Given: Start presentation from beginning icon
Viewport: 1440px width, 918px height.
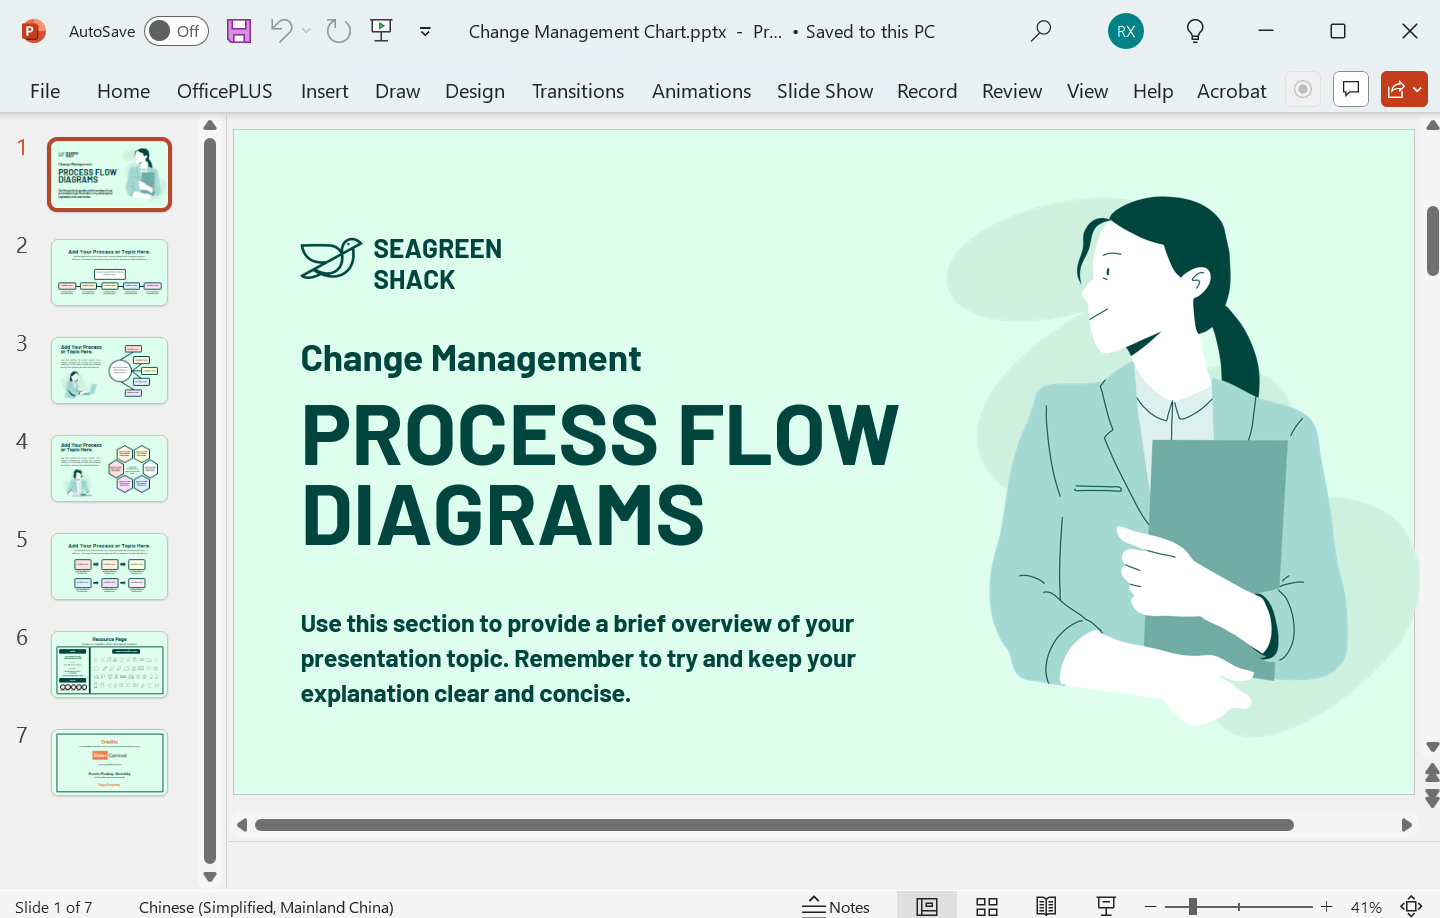Looking at the screenshot, I should [x=381, y=31].
